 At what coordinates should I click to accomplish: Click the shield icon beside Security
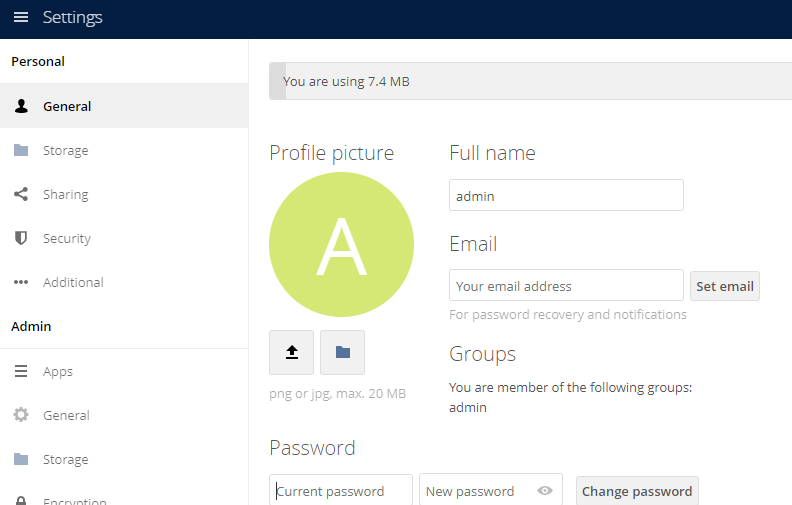pos(21,238)
